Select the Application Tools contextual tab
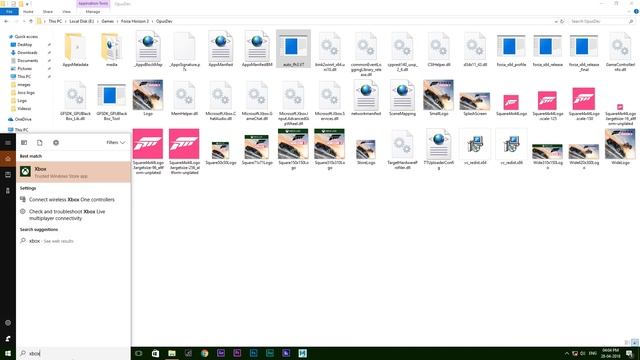Viewport: 640px width, 360px height. pyautogui.click(x=93, y=3)
